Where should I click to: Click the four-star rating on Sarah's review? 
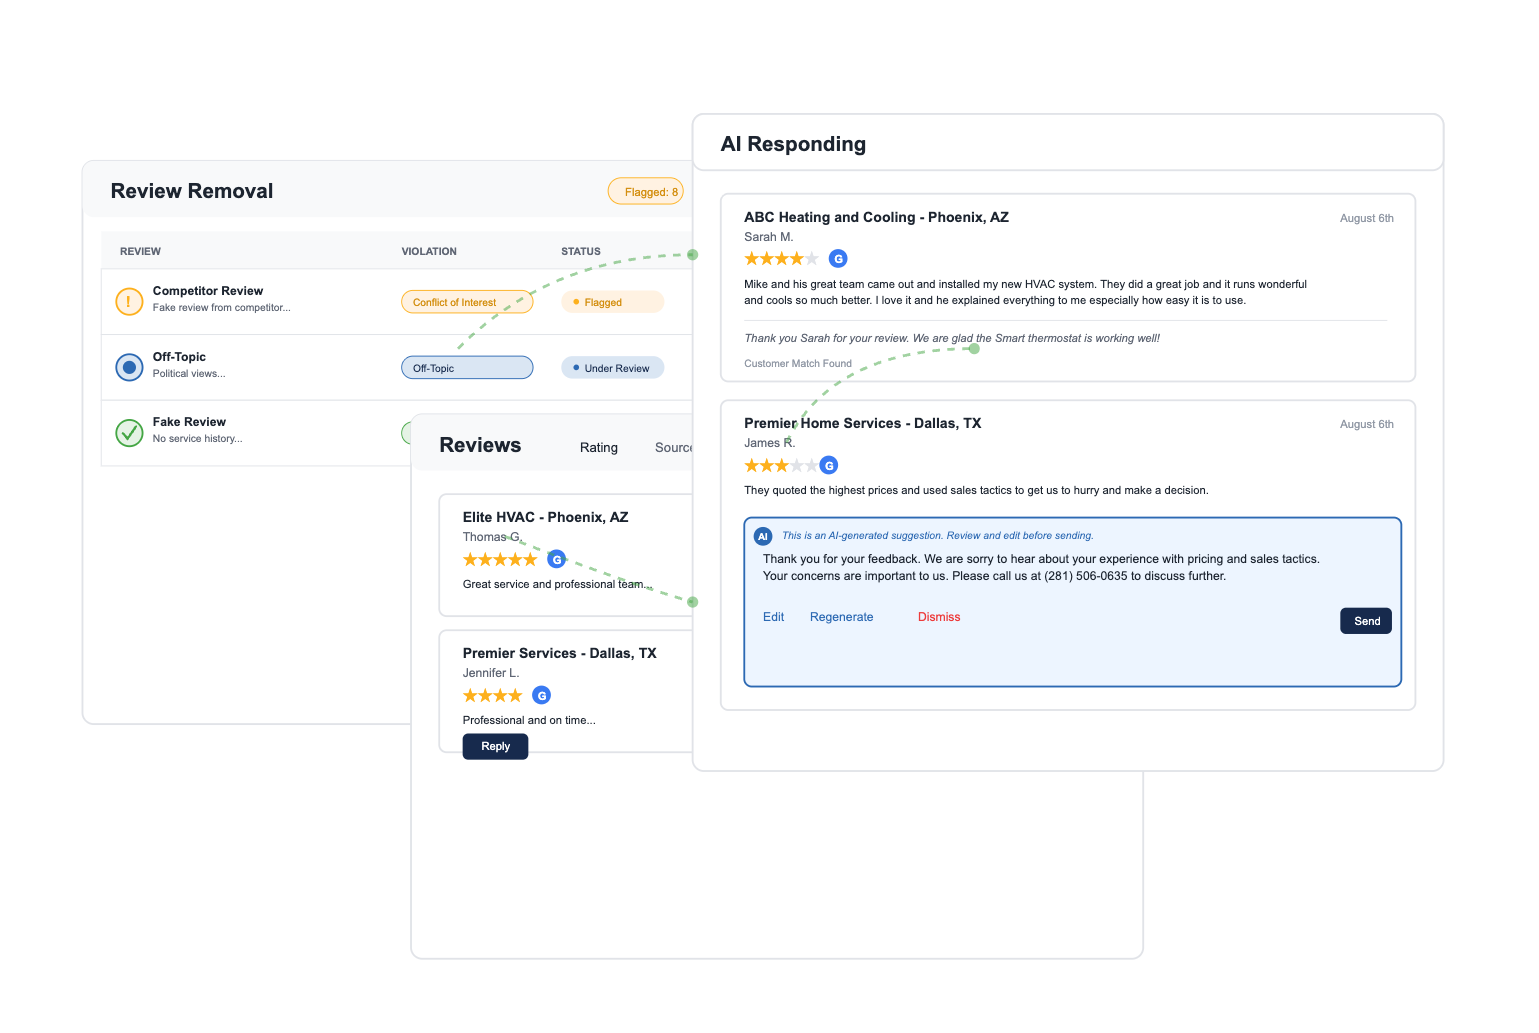[781, 259]
